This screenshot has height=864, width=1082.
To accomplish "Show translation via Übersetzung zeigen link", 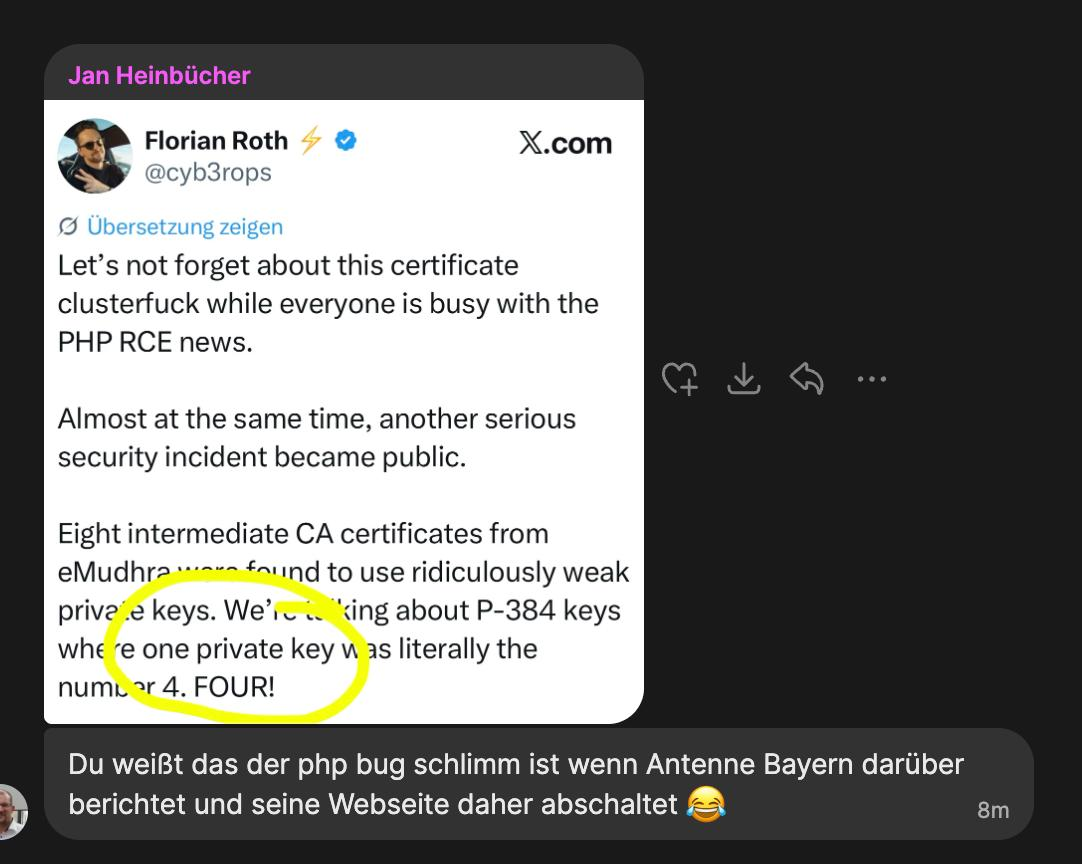I will click(185, 226).
